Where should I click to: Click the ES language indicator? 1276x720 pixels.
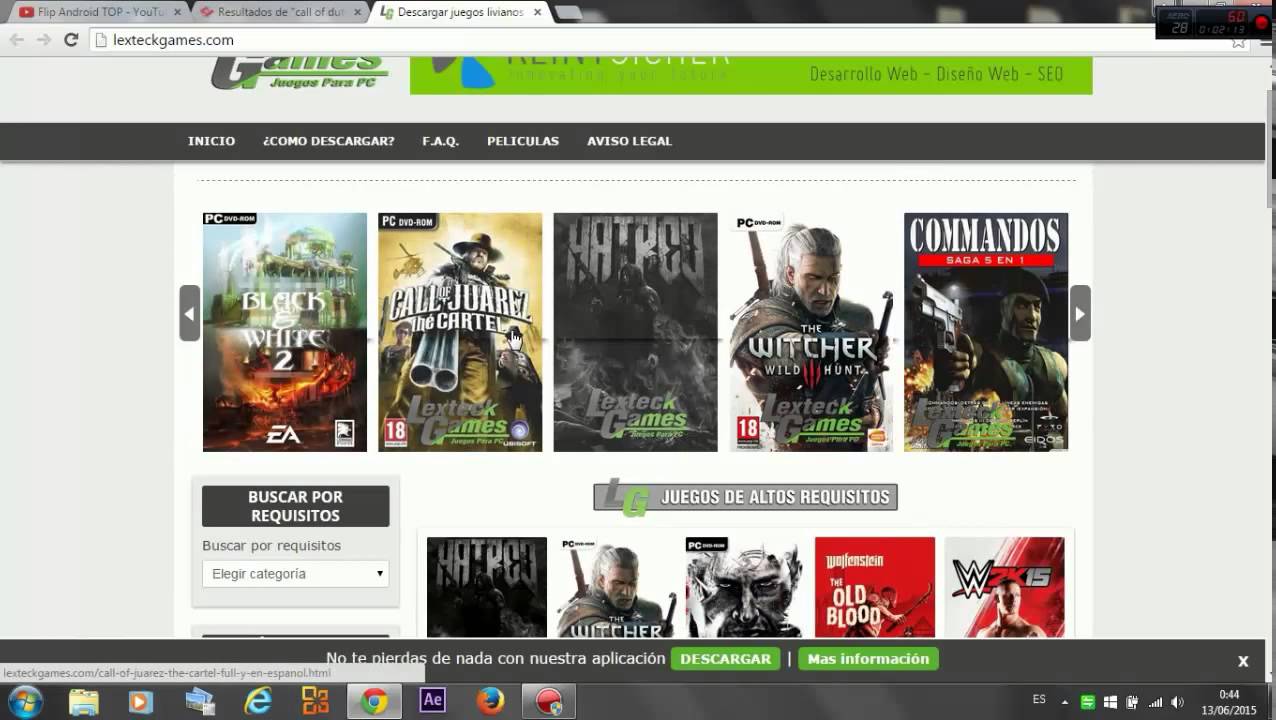click(1039, 700)
